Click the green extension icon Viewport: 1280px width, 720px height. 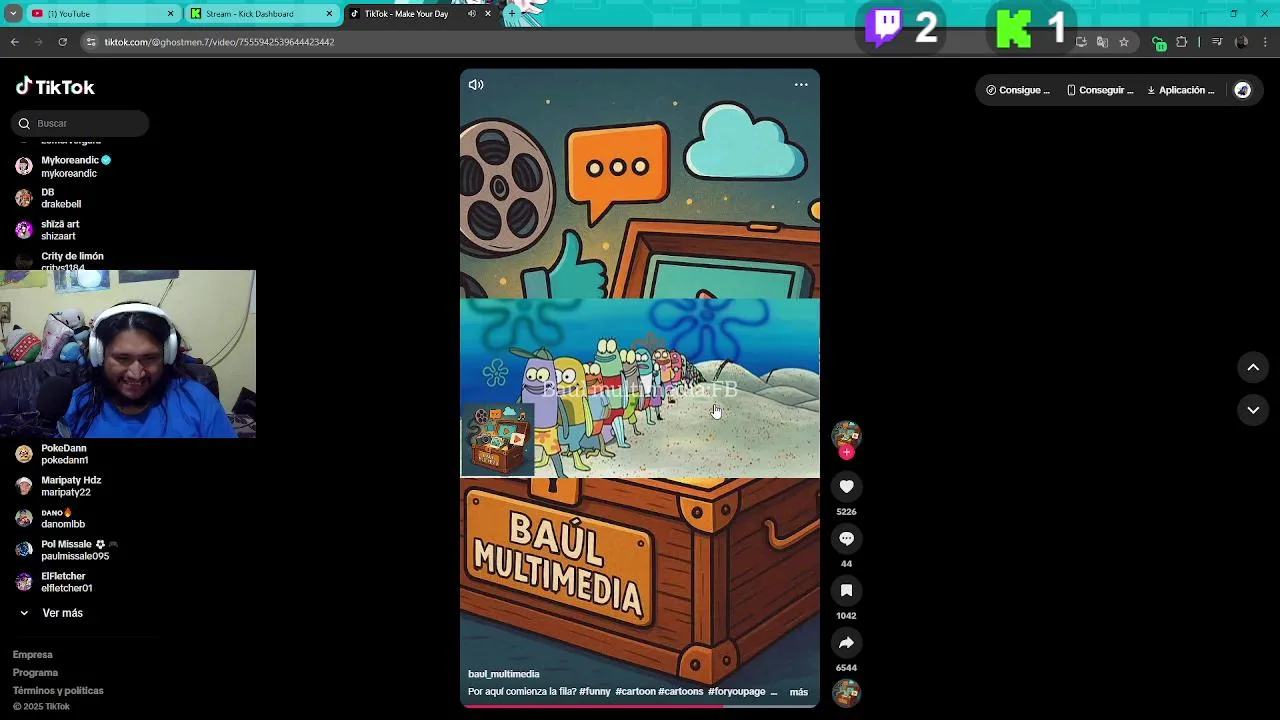[1159, 43]
